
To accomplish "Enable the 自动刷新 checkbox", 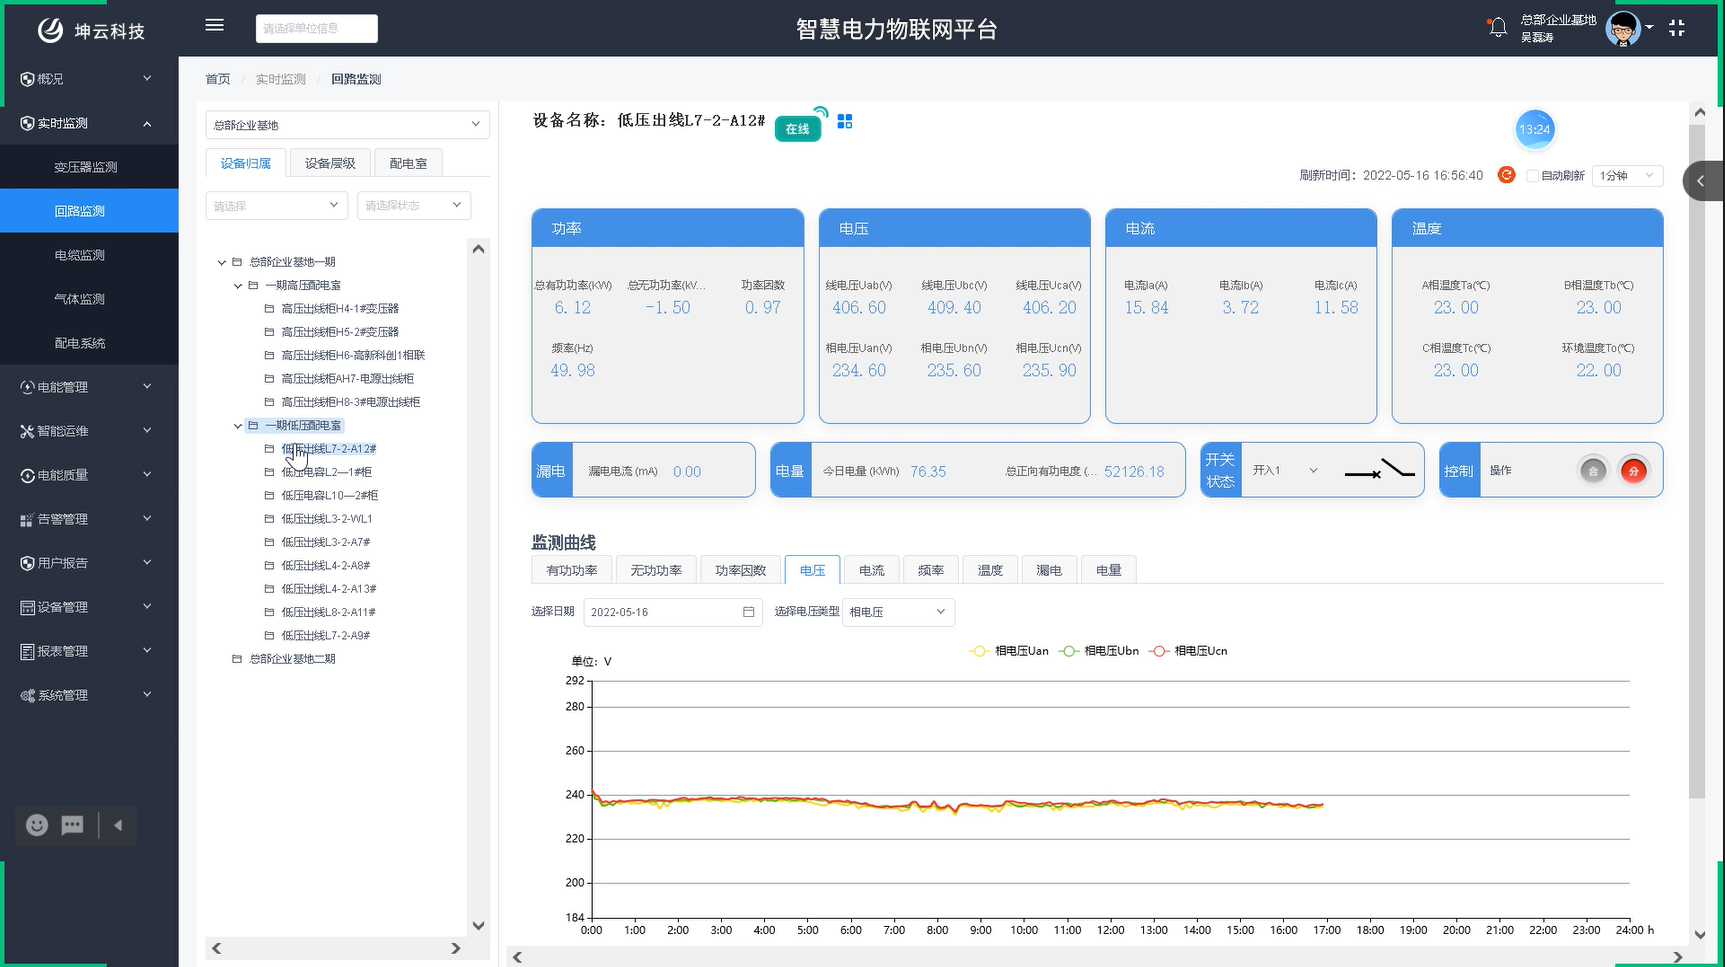I will click(x=1532, y=176).
